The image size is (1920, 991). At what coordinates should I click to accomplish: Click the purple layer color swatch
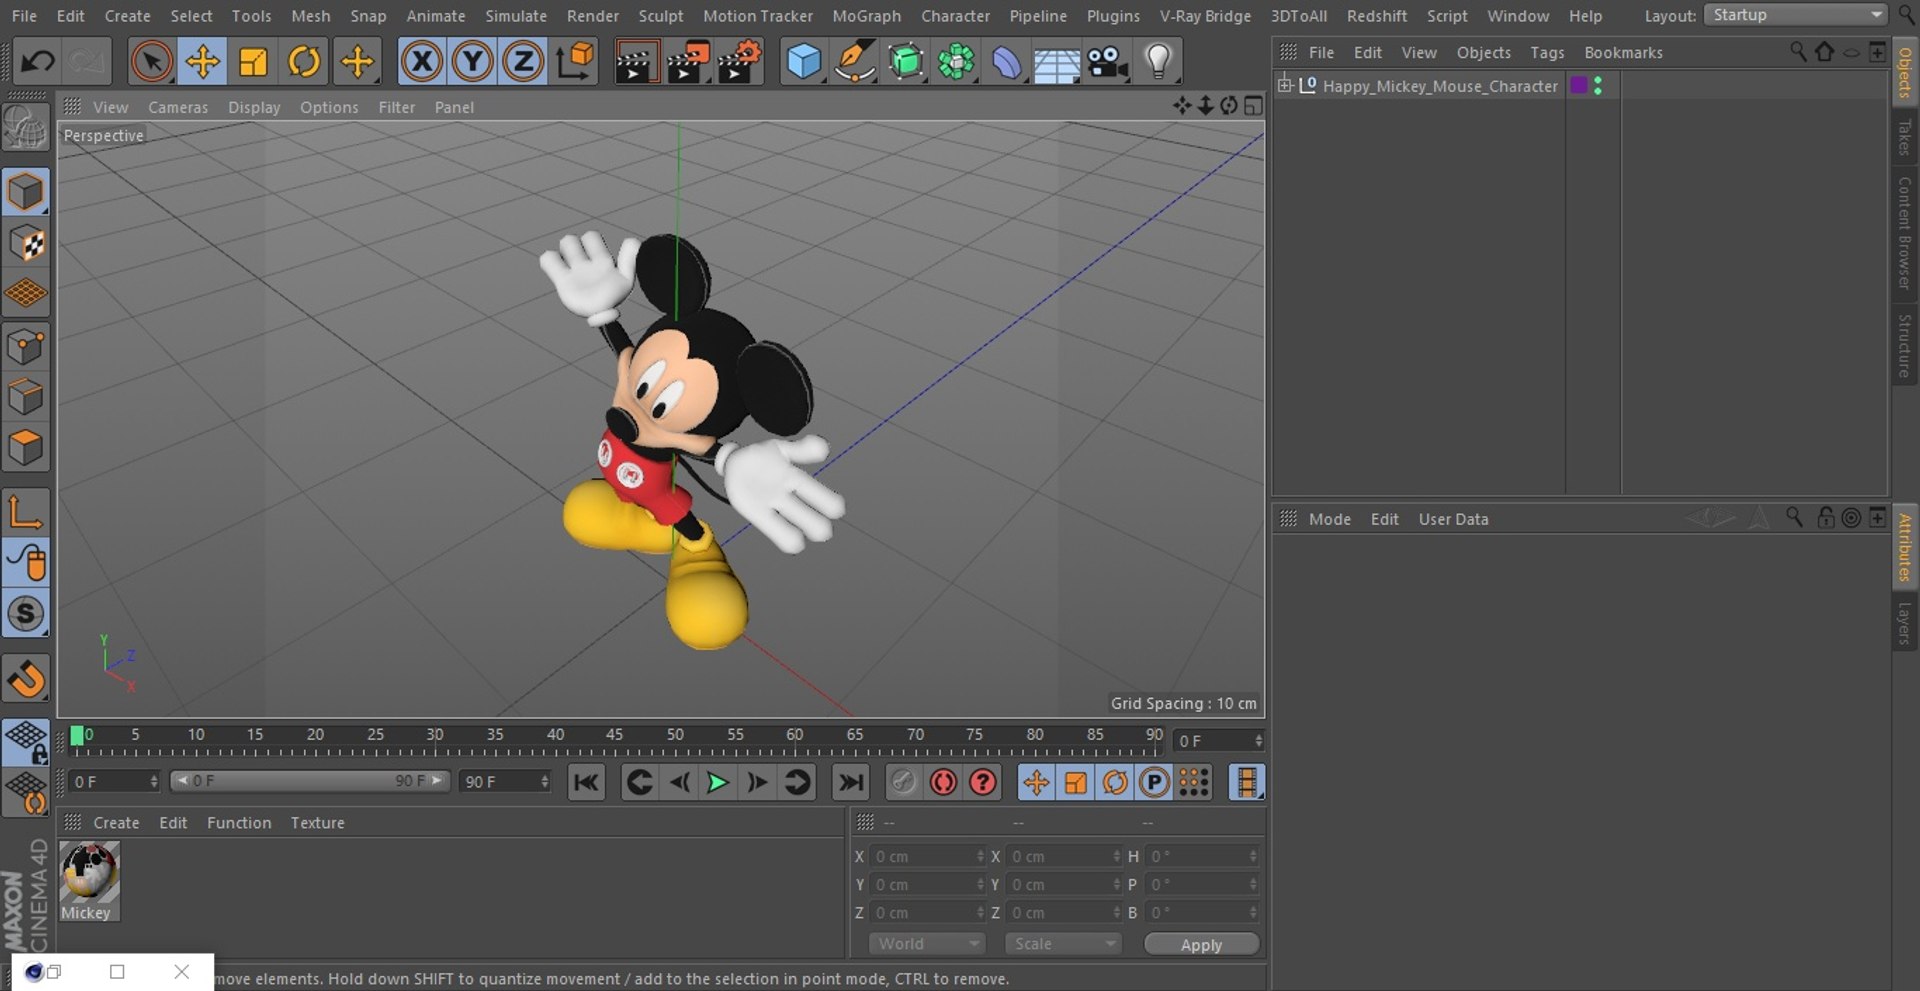(x=1579, y=85)
